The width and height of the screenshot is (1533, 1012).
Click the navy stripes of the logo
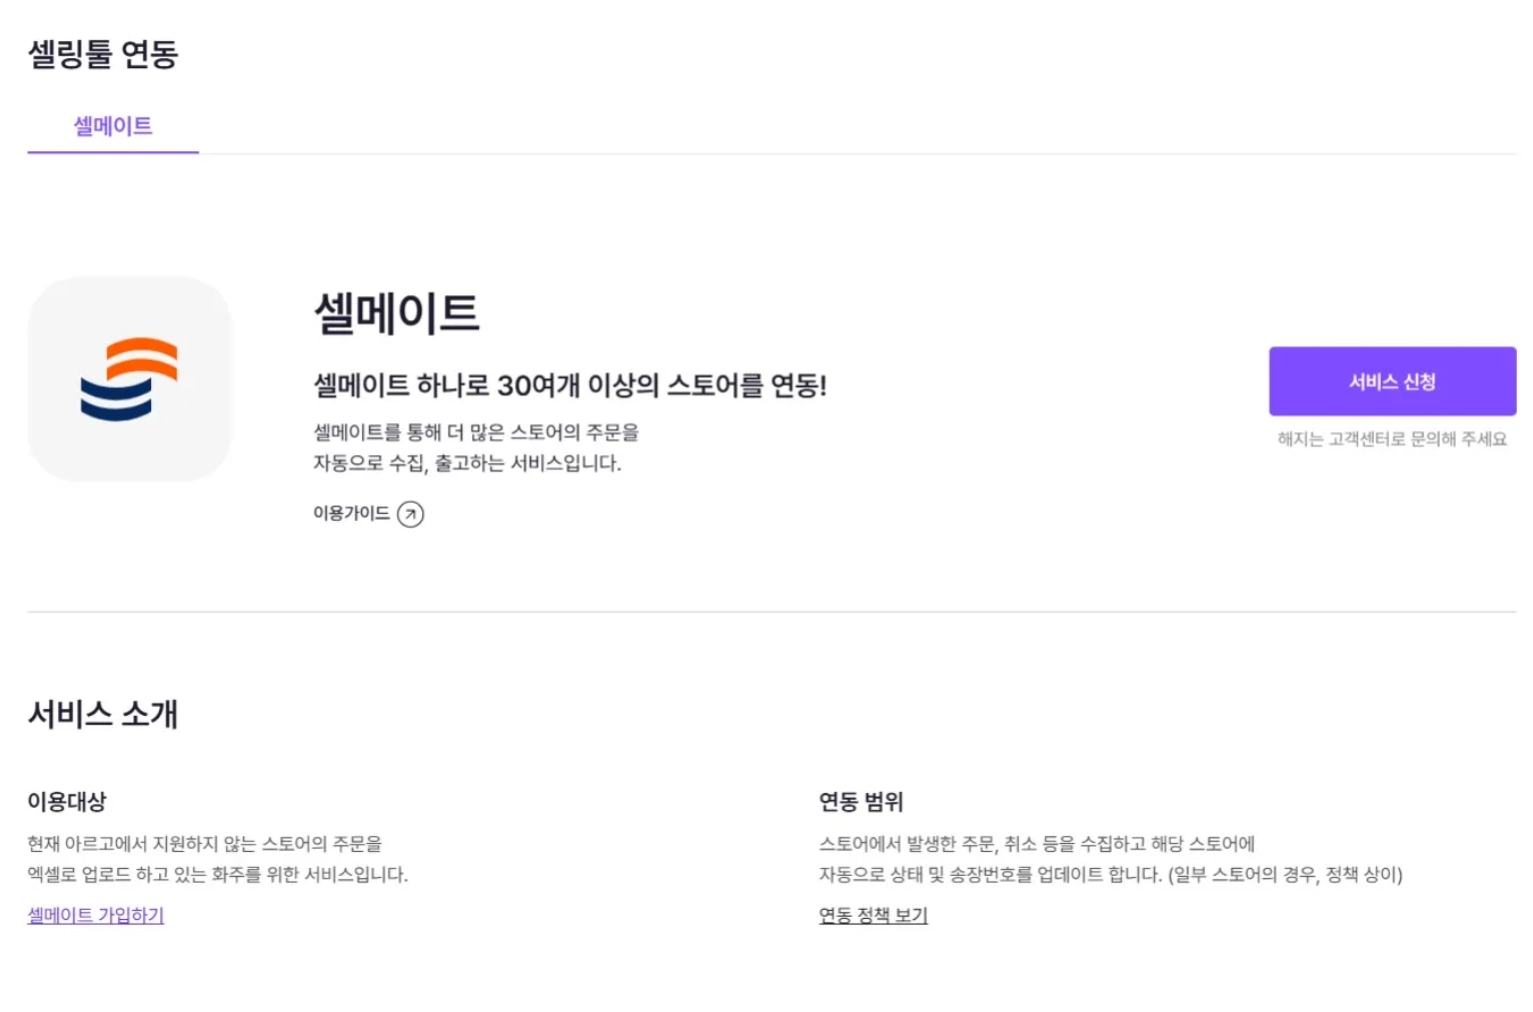click(x=116, y=398)
